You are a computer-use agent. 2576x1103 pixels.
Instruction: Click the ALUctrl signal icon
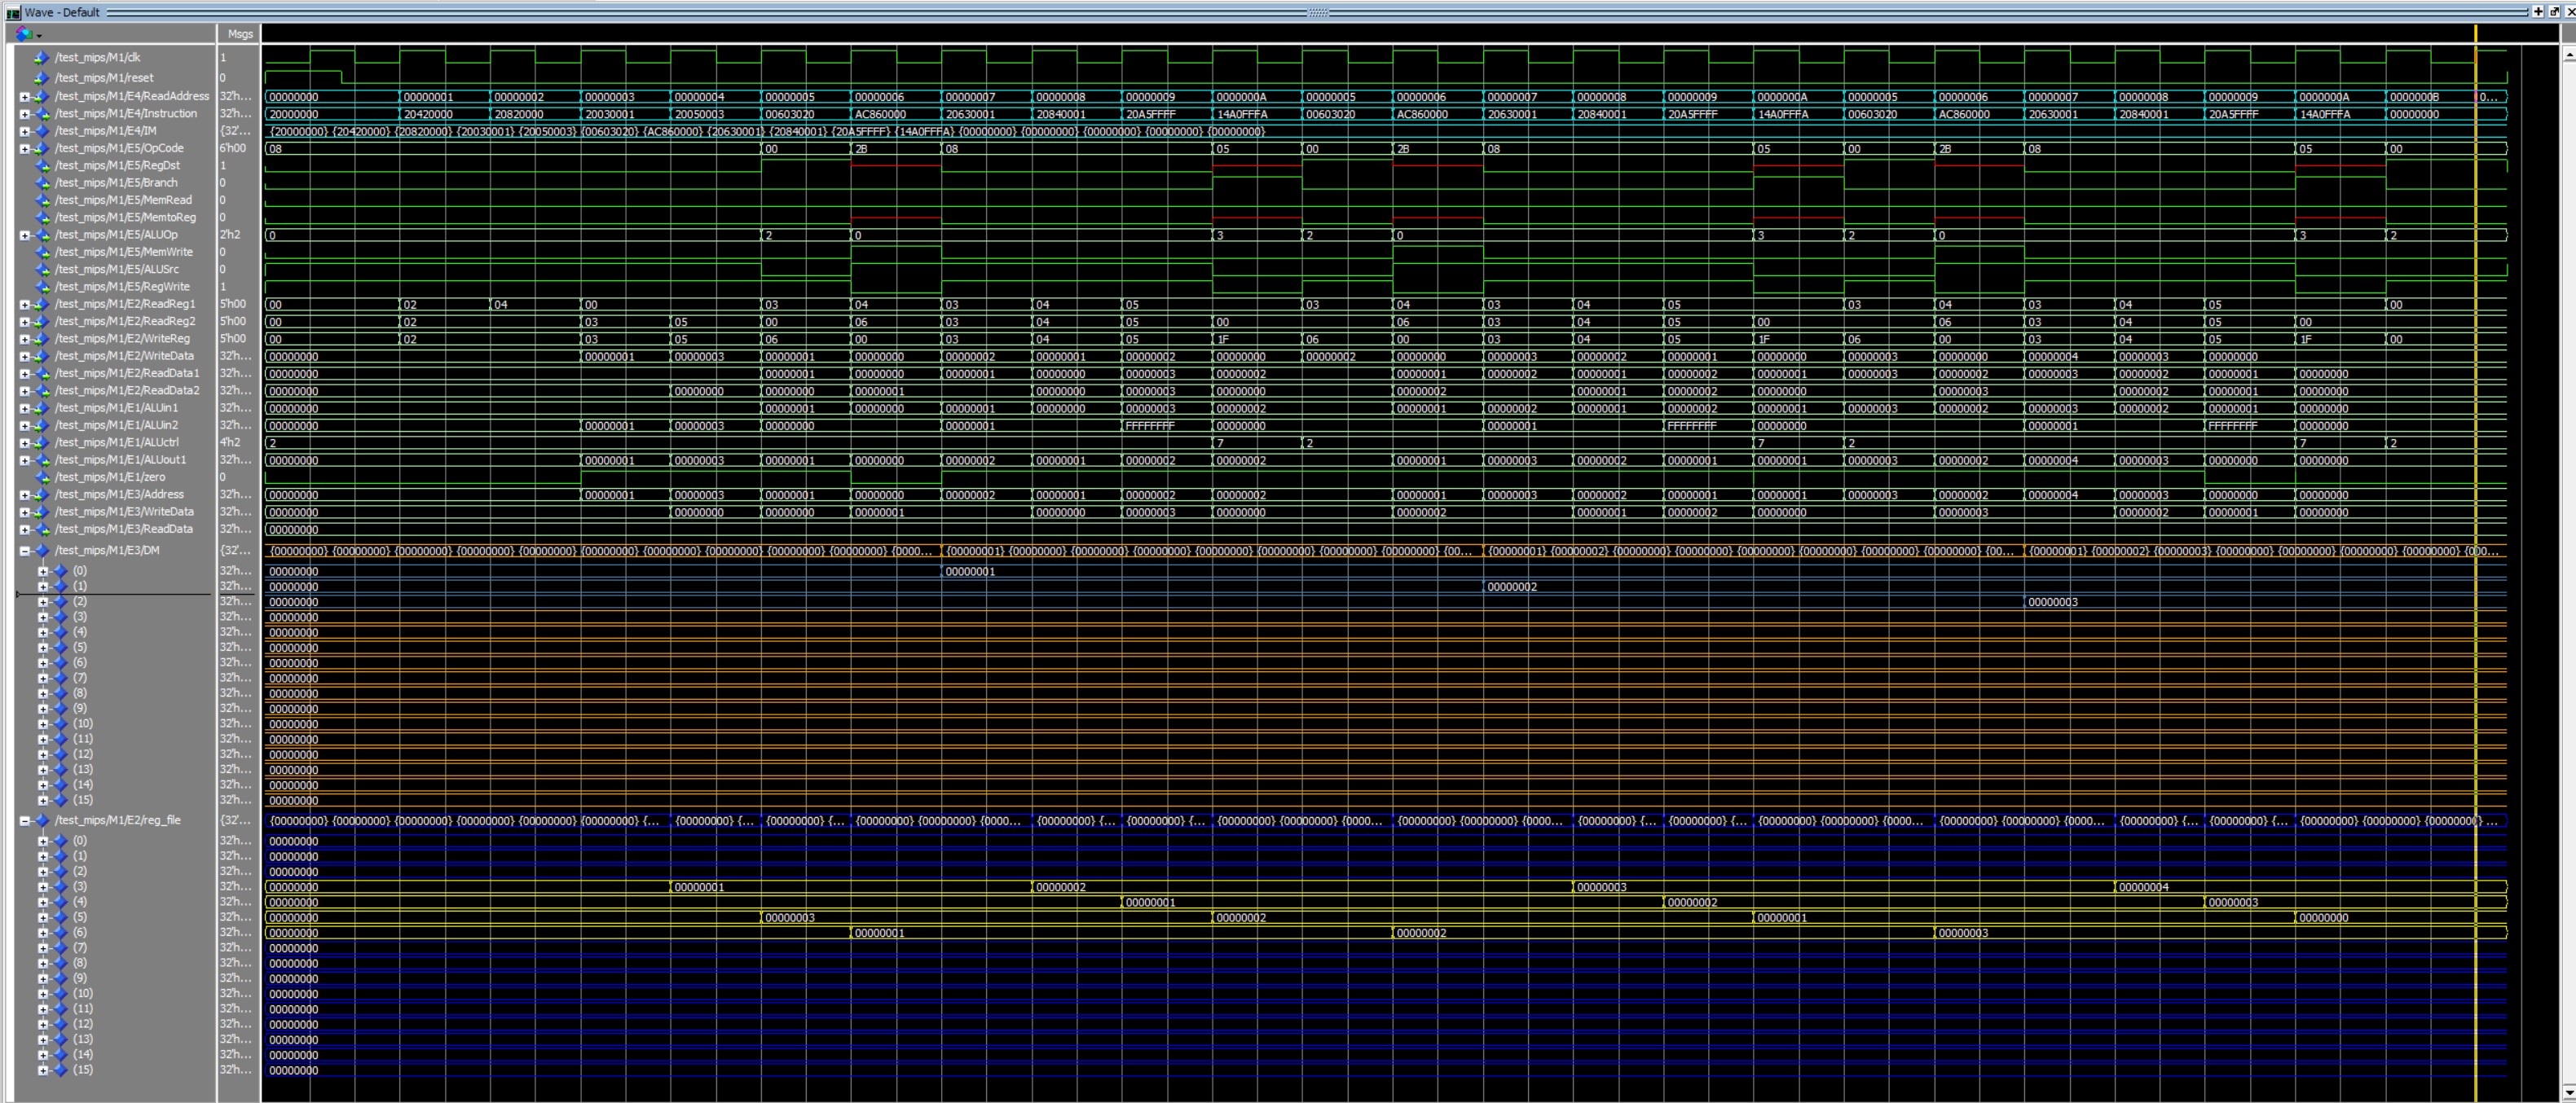41,443
